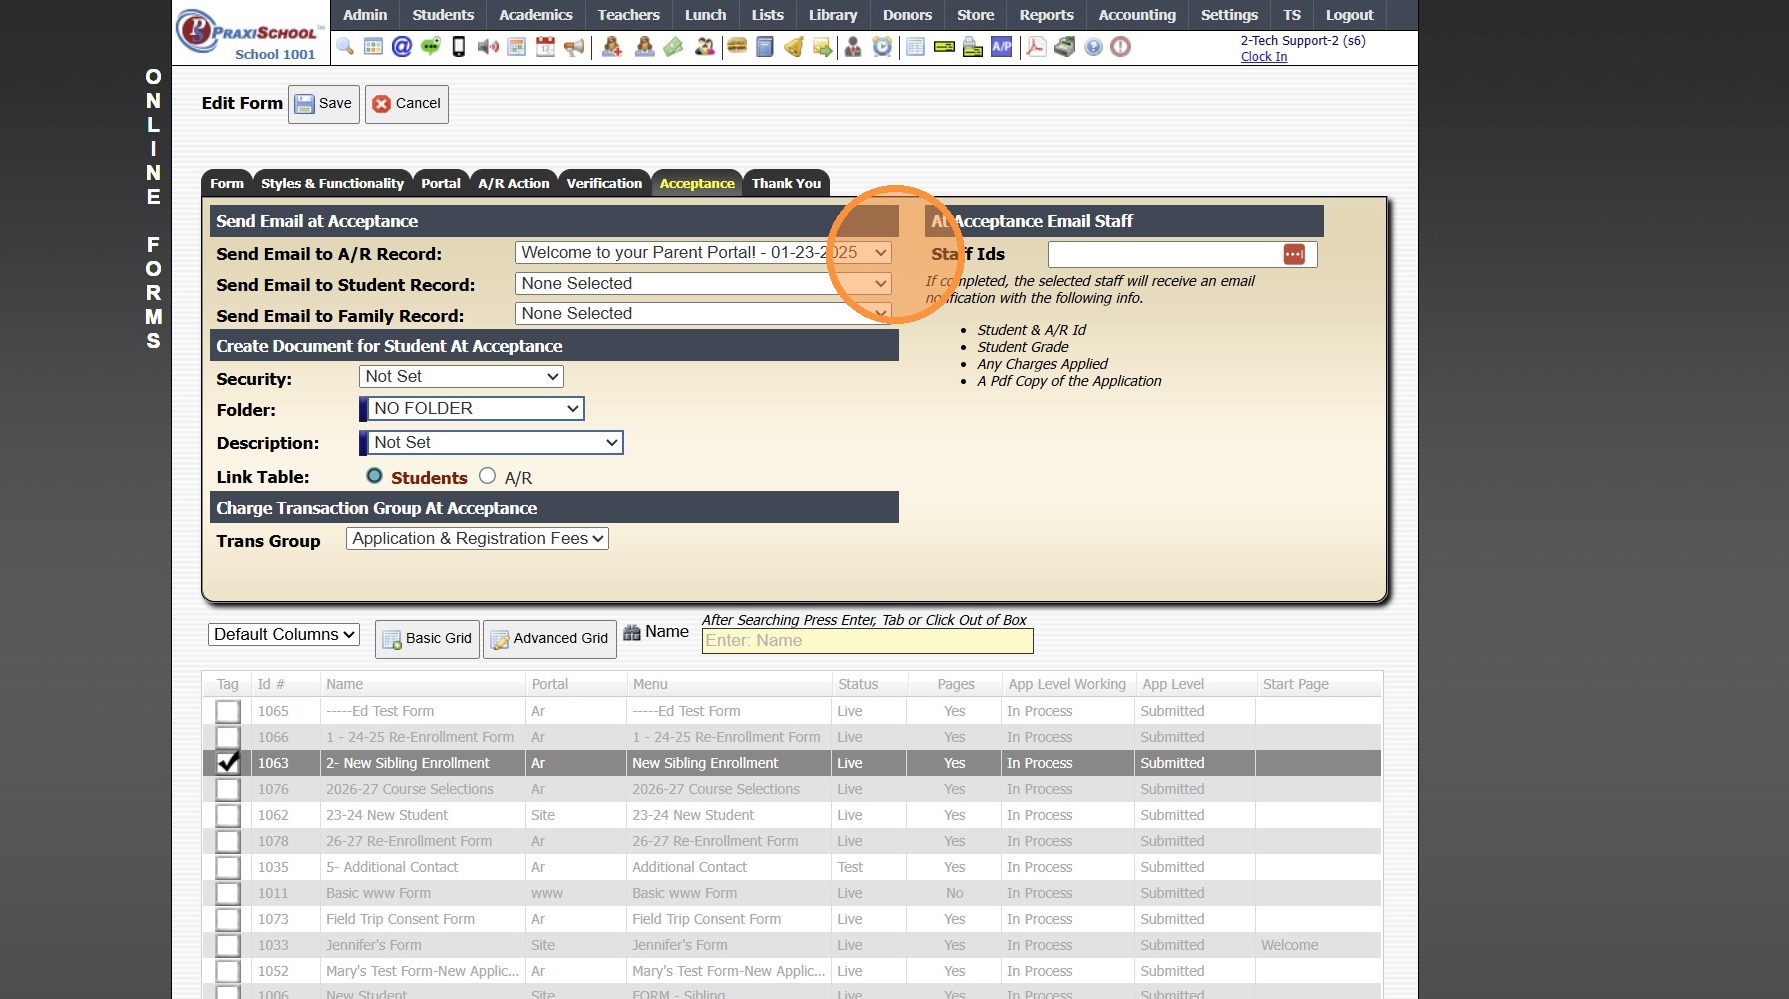
Task: Open the Trans Group dropdown
Action: pyautogui.click(x=477, y=539)
